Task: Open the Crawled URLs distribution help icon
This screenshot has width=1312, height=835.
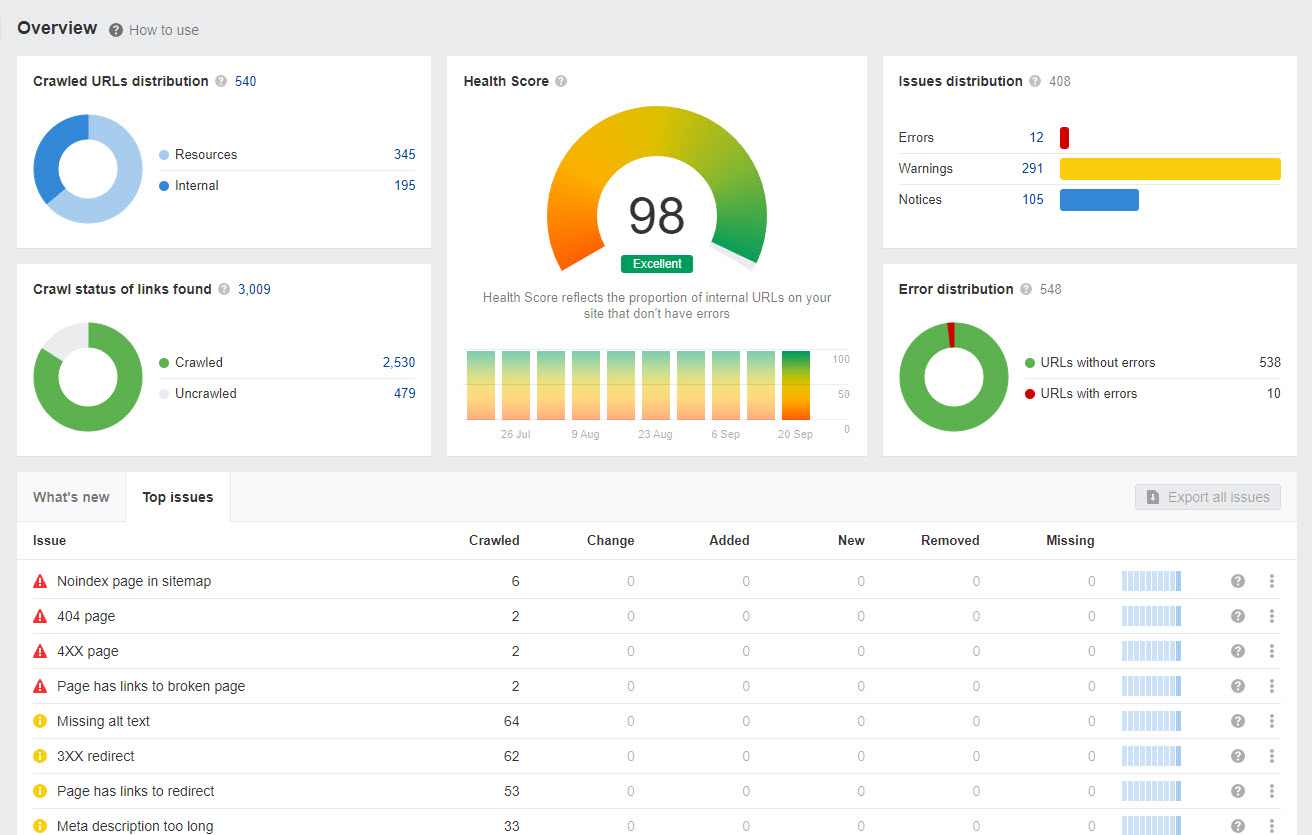Action: coord(221,81)
